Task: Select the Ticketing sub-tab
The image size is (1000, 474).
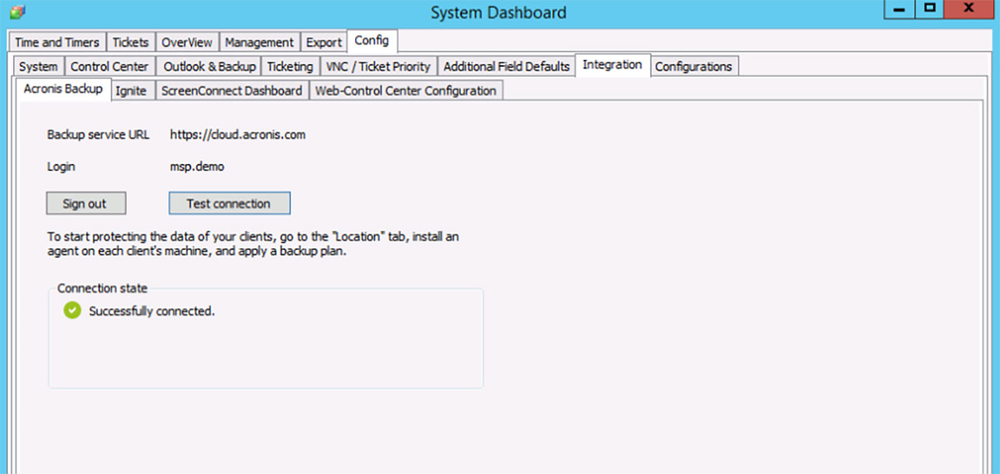Action: pos(290,66)
